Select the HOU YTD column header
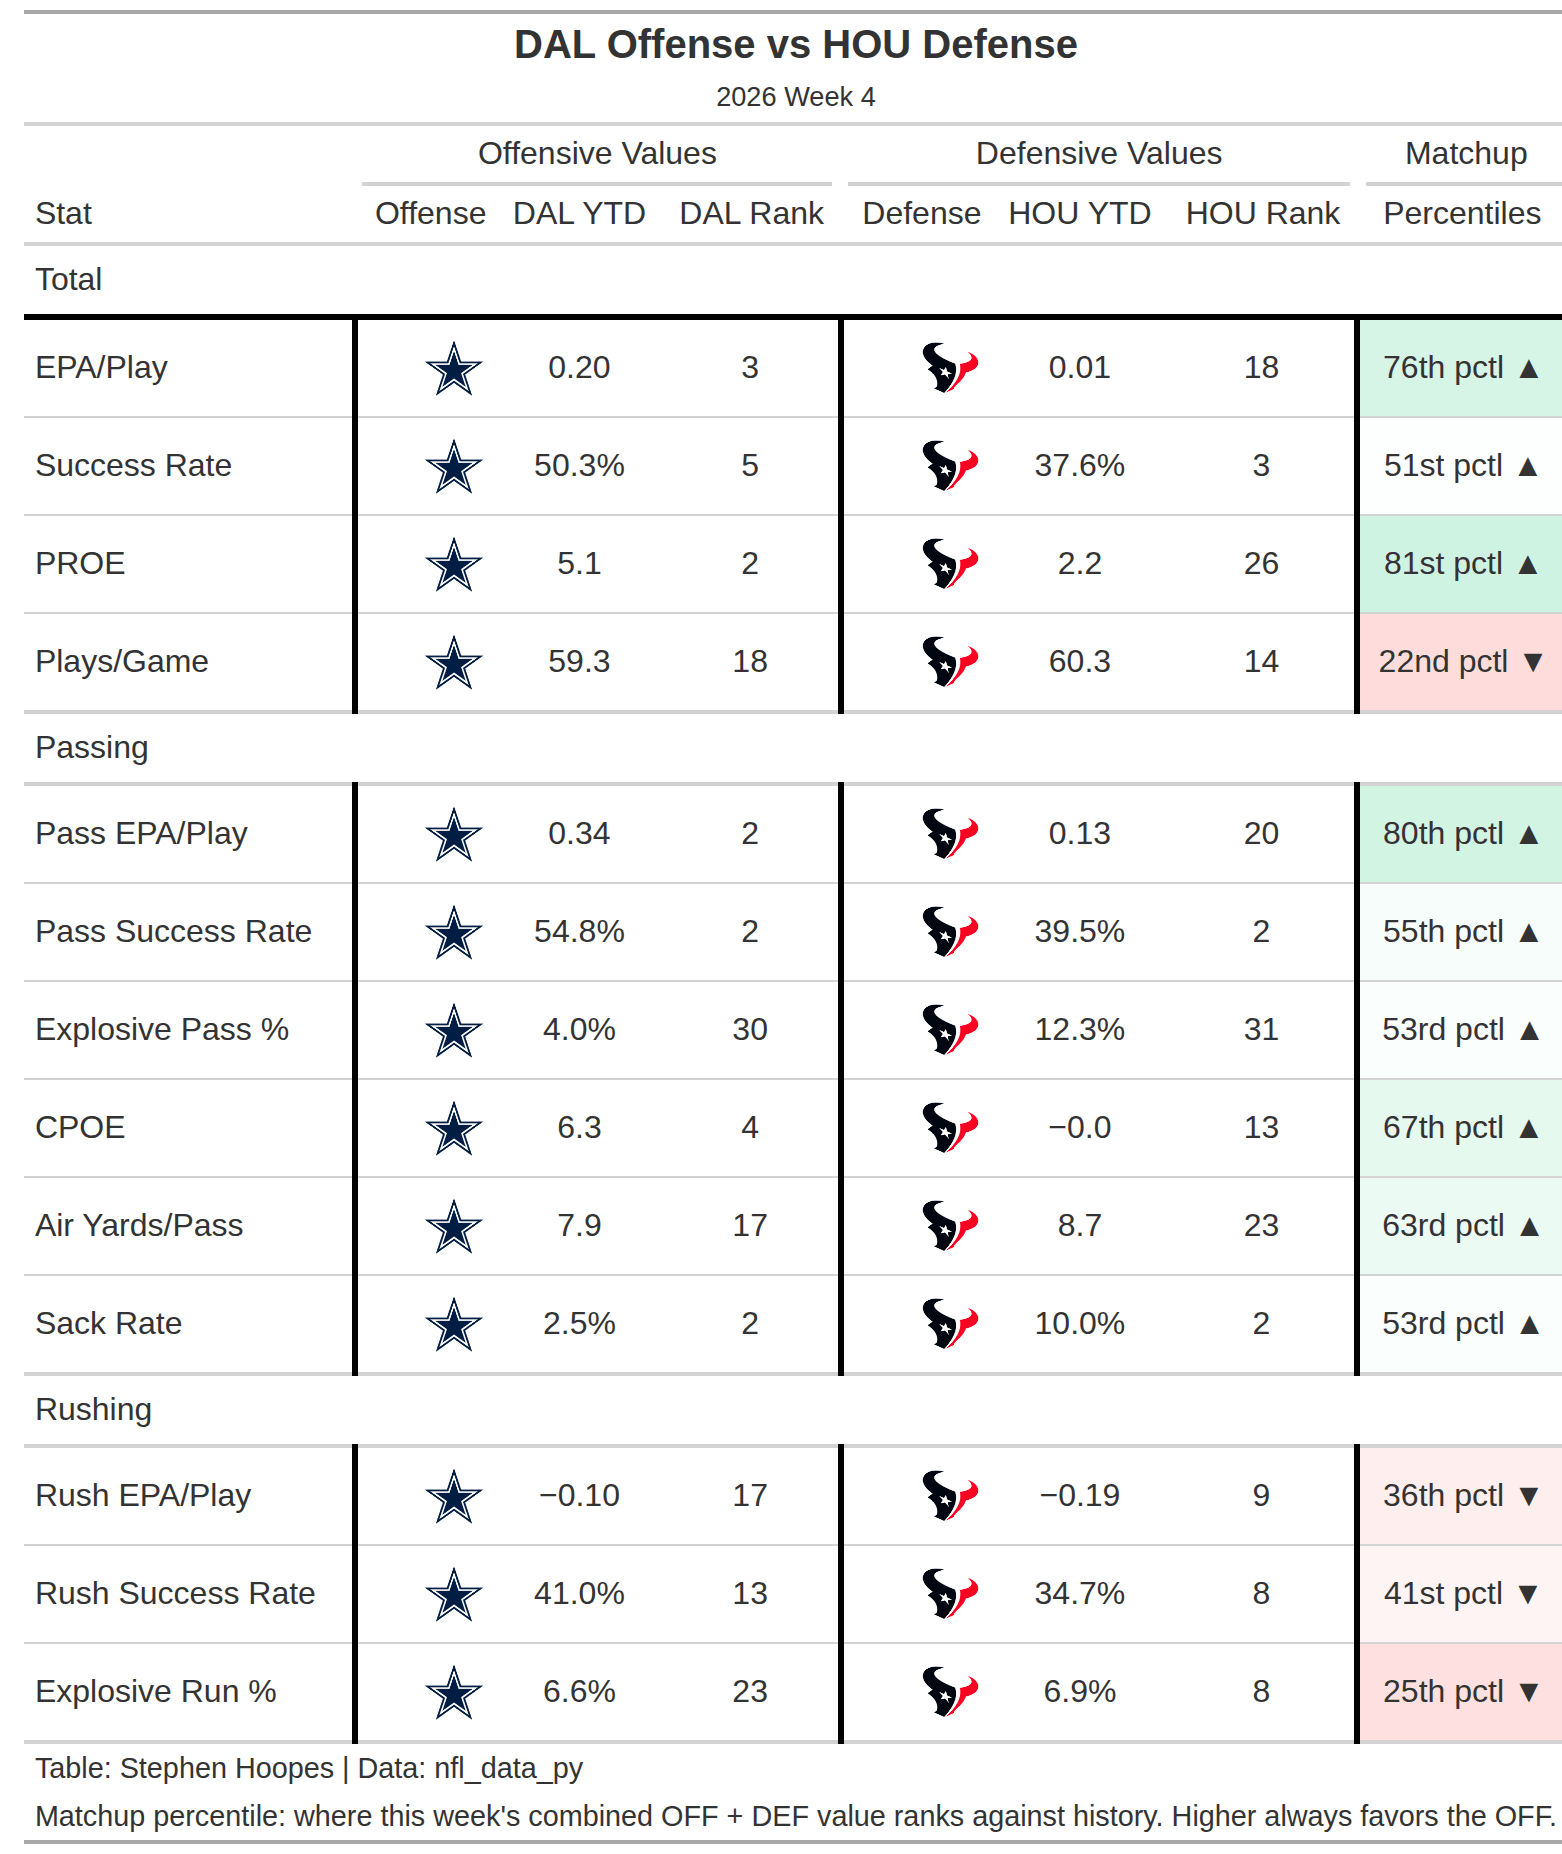Viewport: 1562px width, 1854px height. coord(1079,213)
